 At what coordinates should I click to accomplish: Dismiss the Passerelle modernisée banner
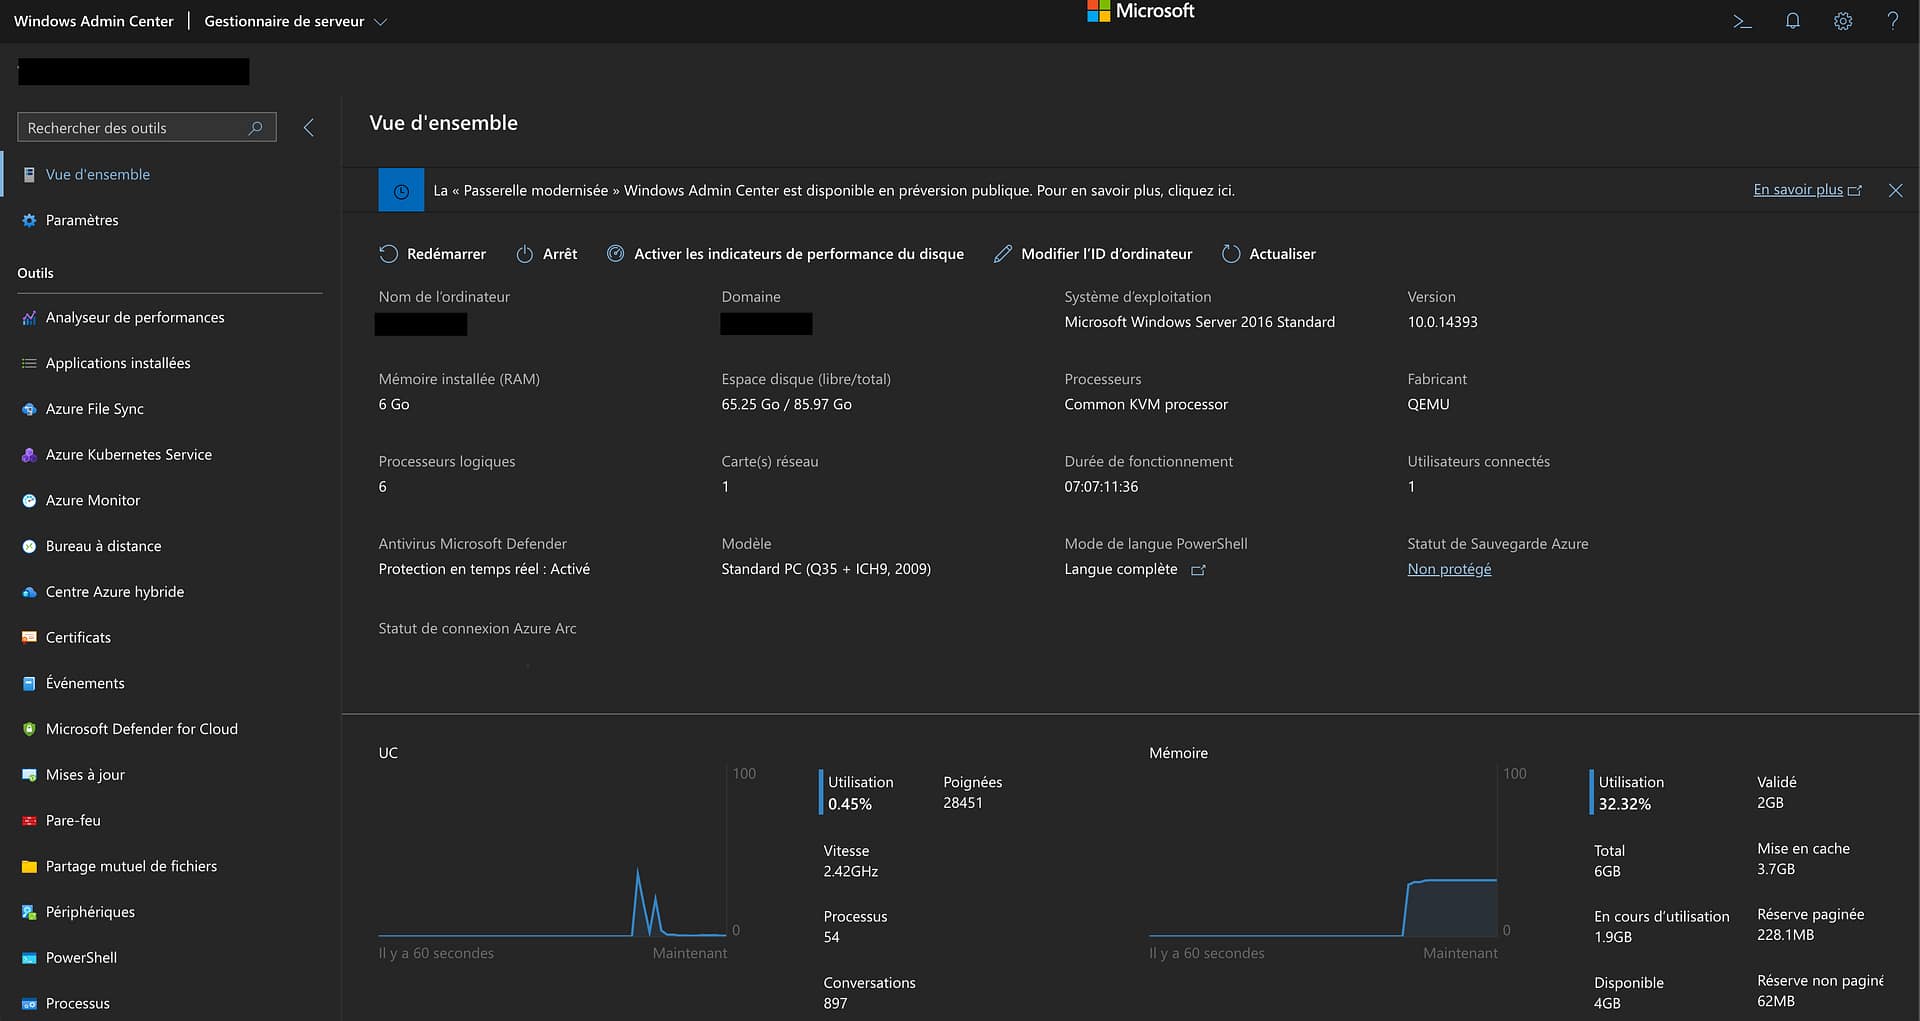[x=1895, y=190]
